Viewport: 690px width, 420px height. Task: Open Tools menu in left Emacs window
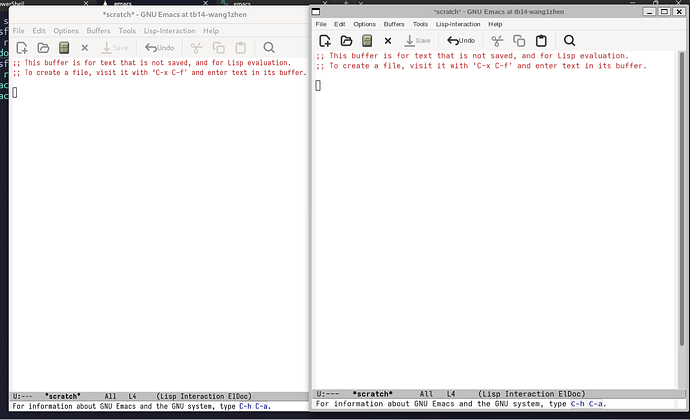(x=127, y=31)
